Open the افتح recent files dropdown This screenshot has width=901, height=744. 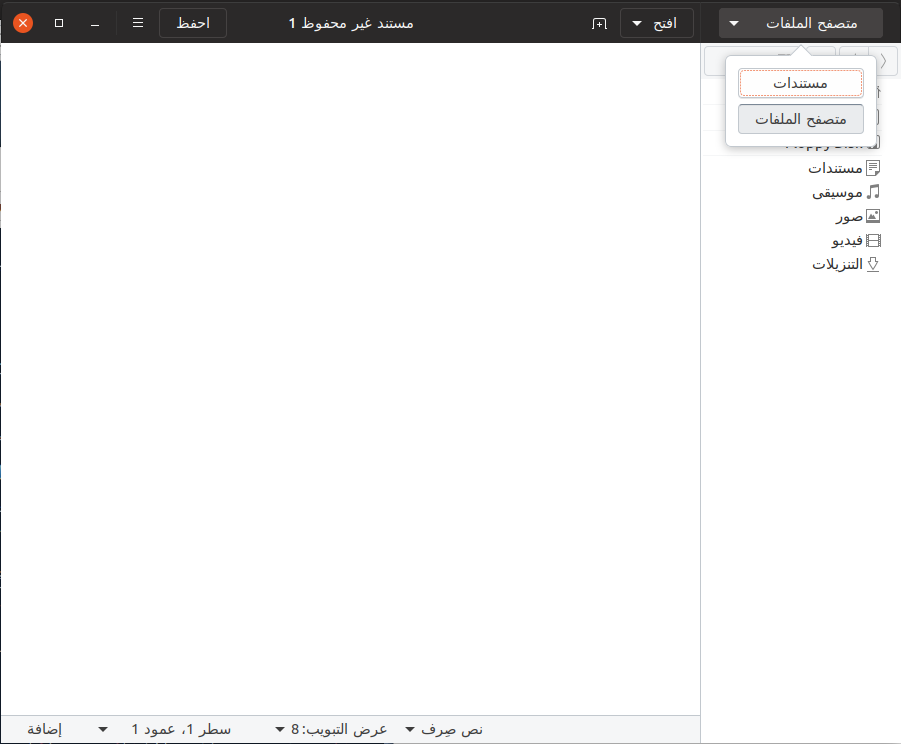point(656,23)
